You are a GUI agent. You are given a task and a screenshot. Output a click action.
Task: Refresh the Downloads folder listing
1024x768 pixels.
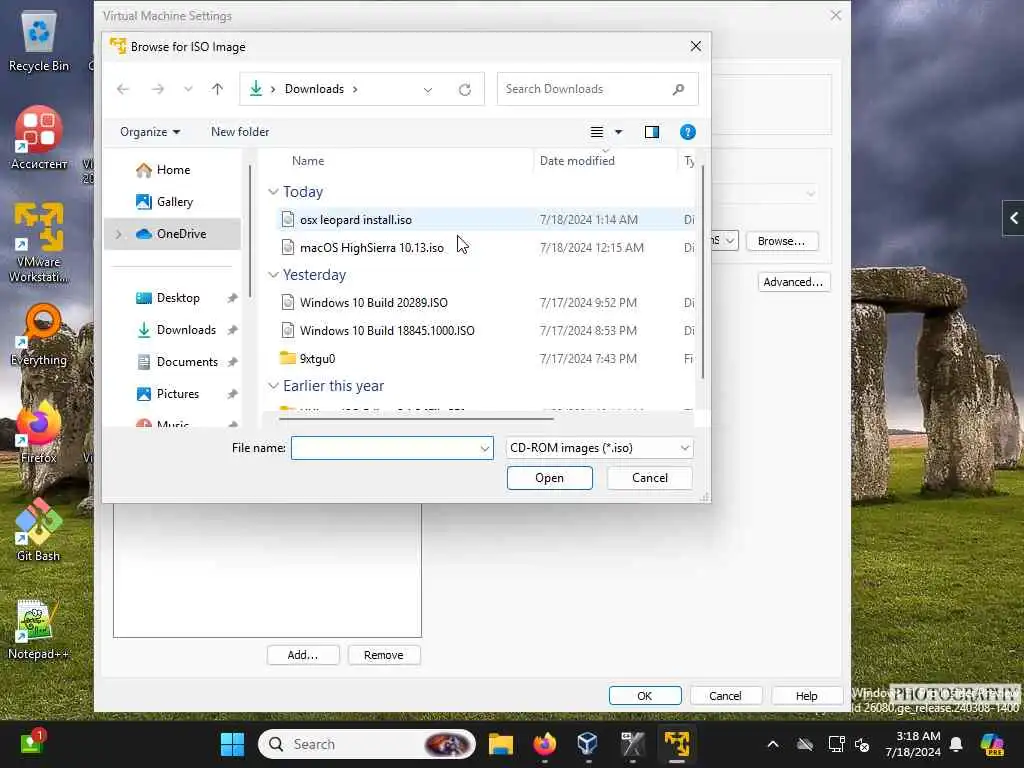(464, 89)
